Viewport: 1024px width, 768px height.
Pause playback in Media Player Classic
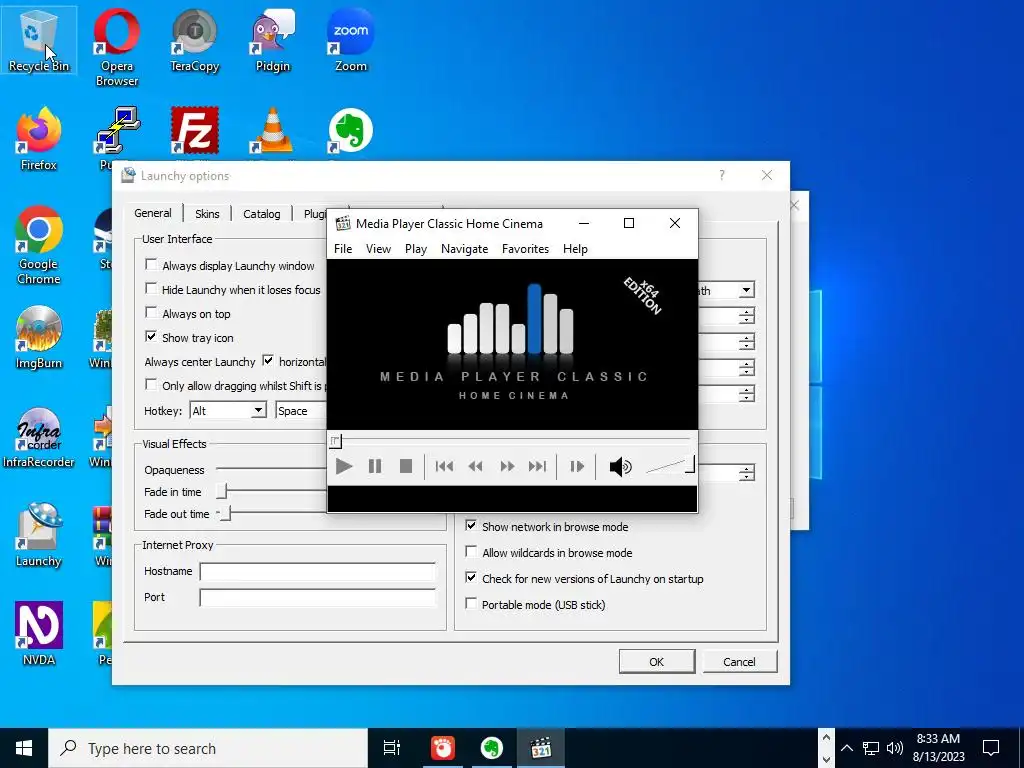click(x=375, y=466)
